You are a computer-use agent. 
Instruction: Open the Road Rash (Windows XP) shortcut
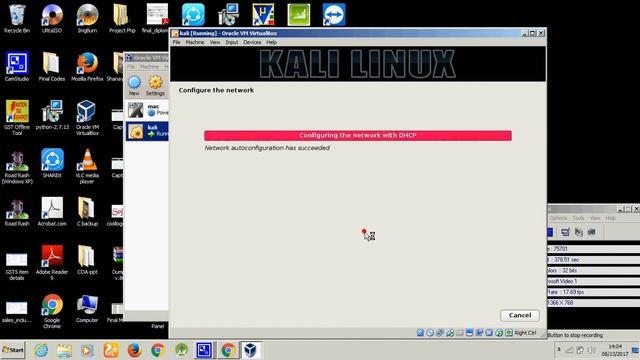click(x=17, y=166)
